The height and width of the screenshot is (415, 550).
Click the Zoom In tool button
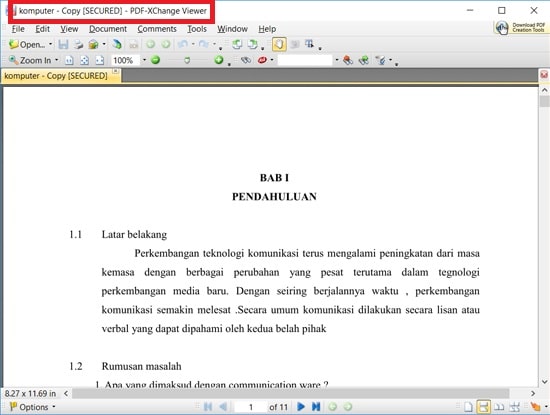(30, 60)
